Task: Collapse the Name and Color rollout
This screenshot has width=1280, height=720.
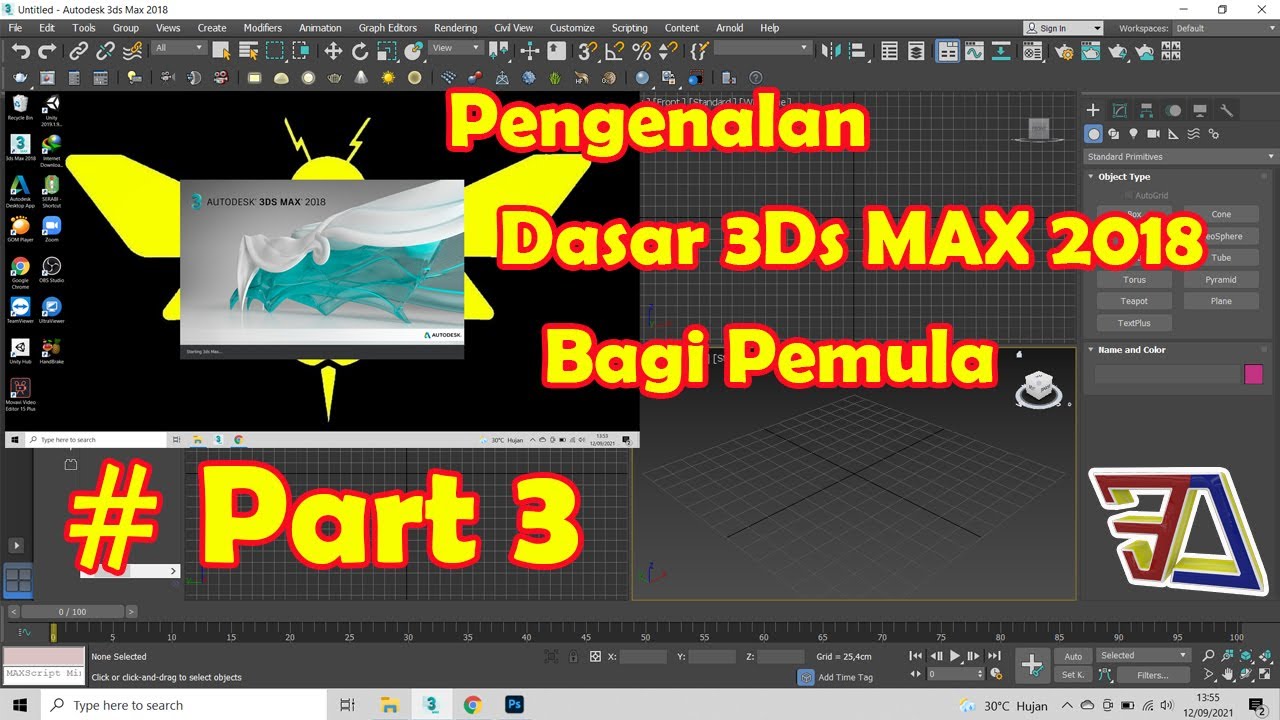Action: (x=1131, y=350)
